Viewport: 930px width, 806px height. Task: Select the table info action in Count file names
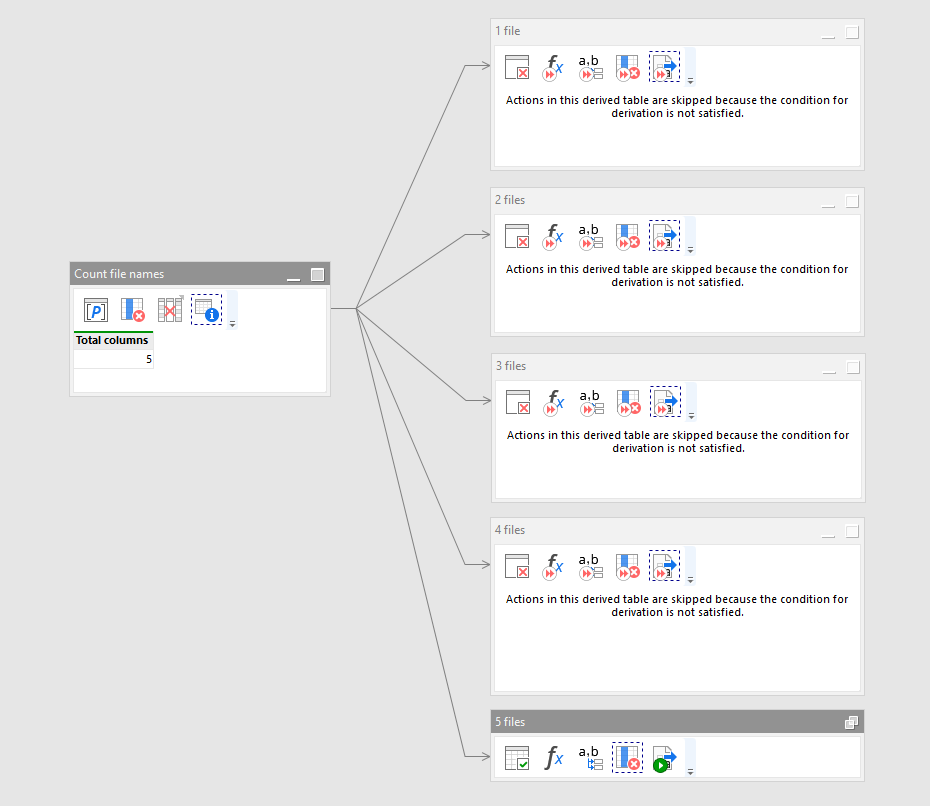[206, 310]
